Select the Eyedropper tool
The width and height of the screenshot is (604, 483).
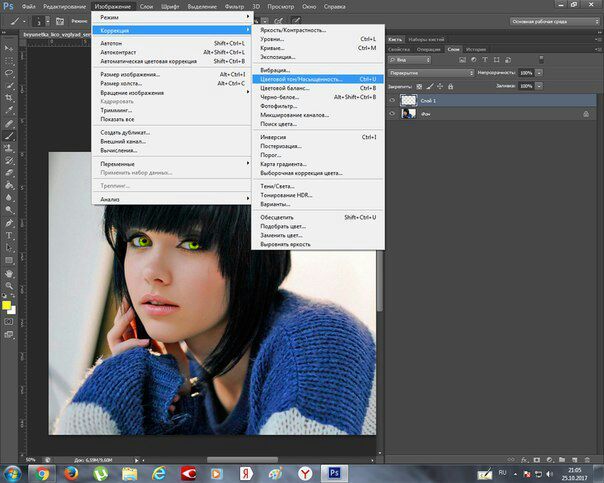point(9,110)
